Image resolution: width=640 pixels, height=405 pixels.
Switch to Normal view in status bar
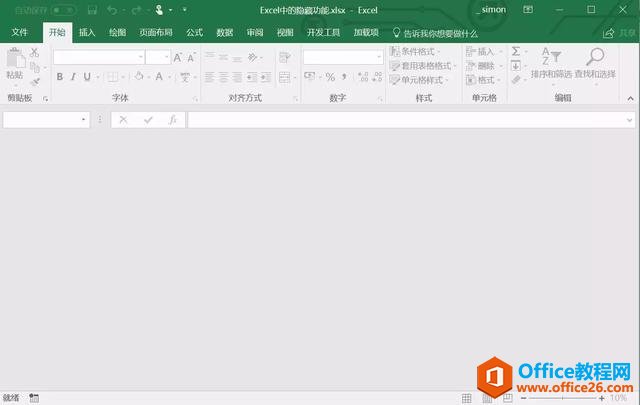pos(469,397)
